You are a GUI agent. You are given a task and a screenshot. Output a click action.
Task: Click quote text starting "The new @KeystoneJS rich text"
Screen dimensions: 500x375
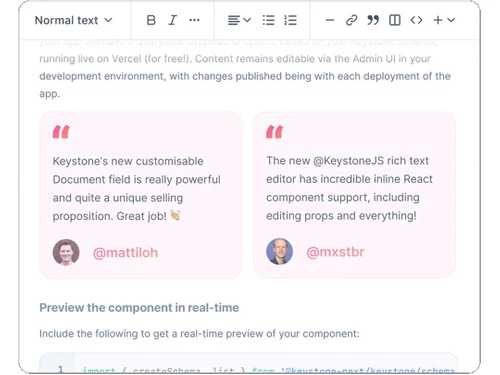pos(349,188)
